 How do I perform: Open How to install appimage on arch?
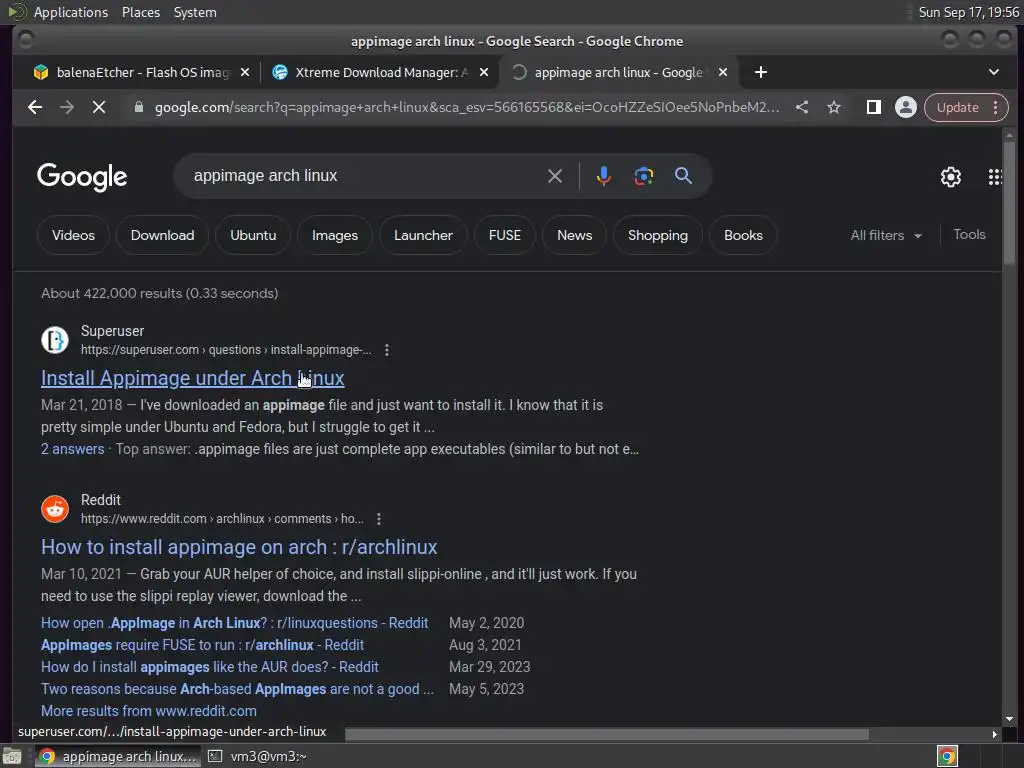point(239,547)
